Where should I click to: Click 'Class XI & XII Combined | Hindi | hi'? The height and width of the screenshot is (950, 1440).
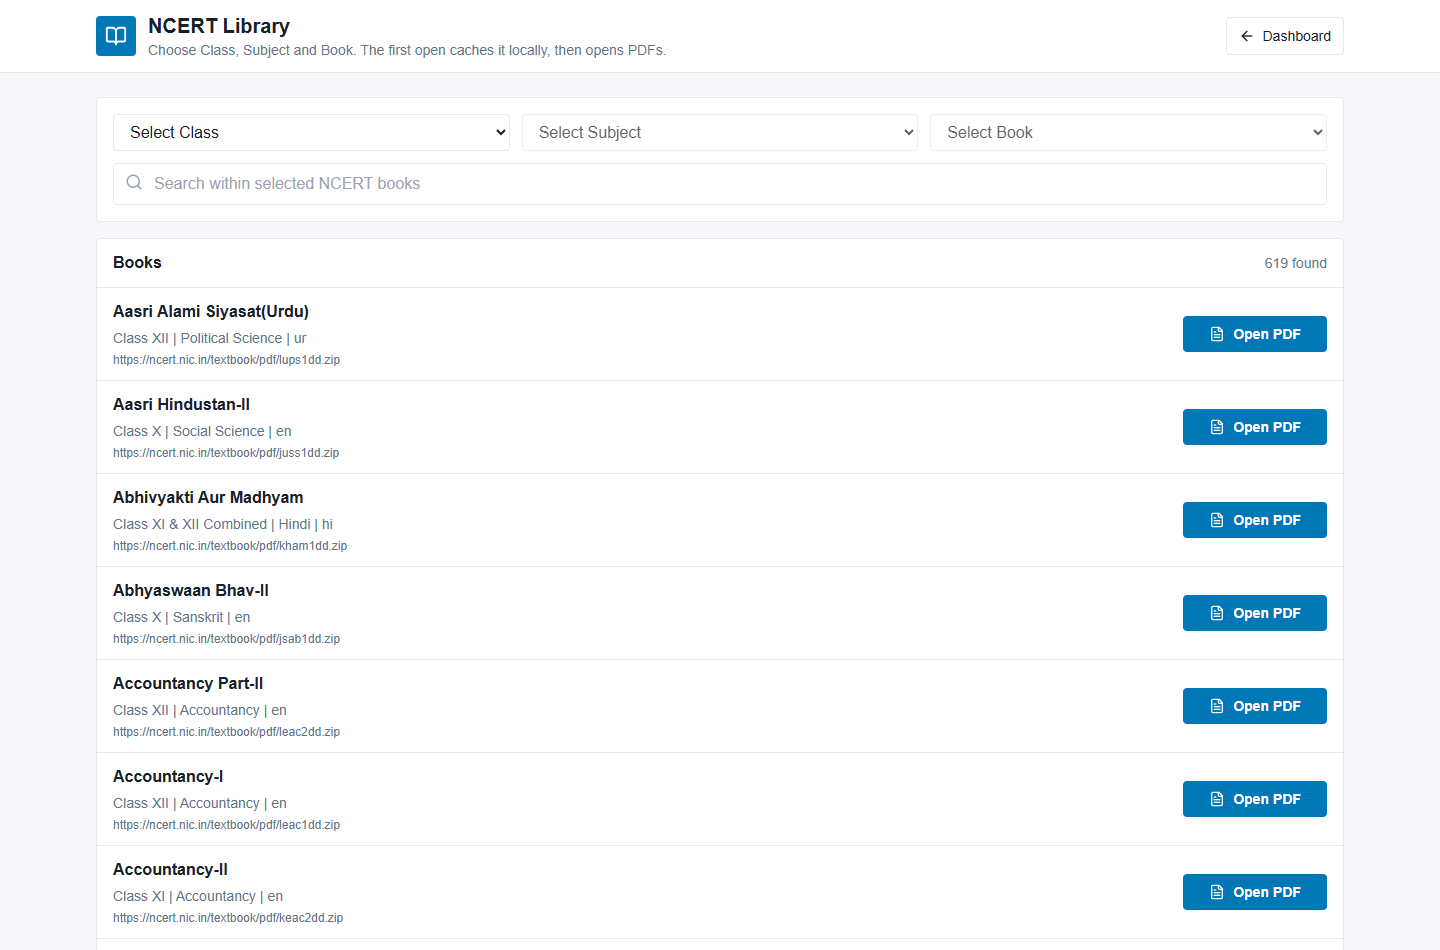(223, 524)
